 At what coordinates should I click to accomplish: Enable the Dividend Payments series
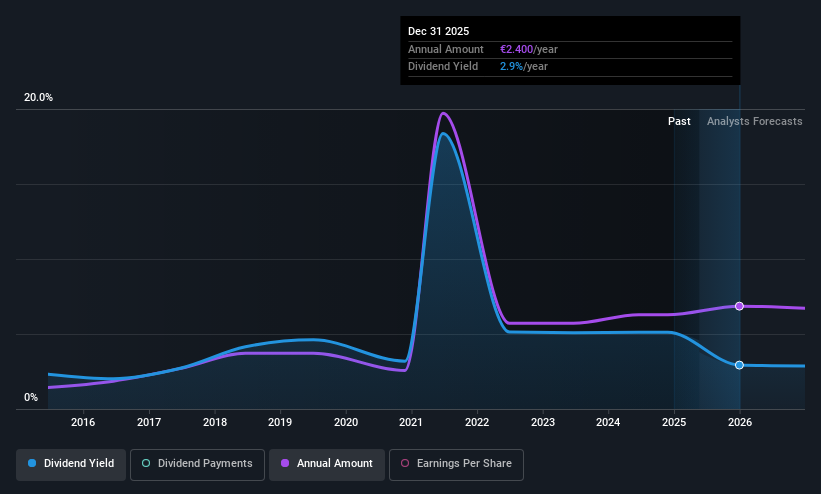197,464
